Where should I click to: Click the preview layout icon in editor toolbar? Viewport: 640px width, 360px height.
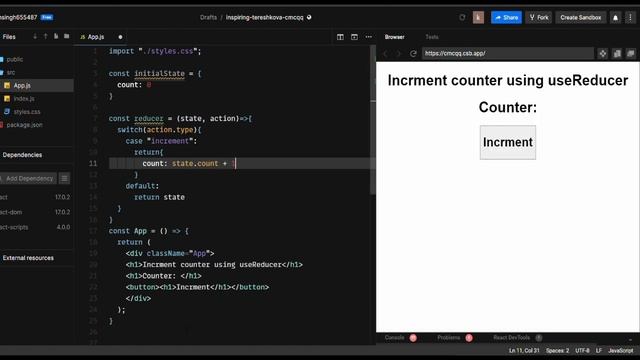click(x=354, y=37)
